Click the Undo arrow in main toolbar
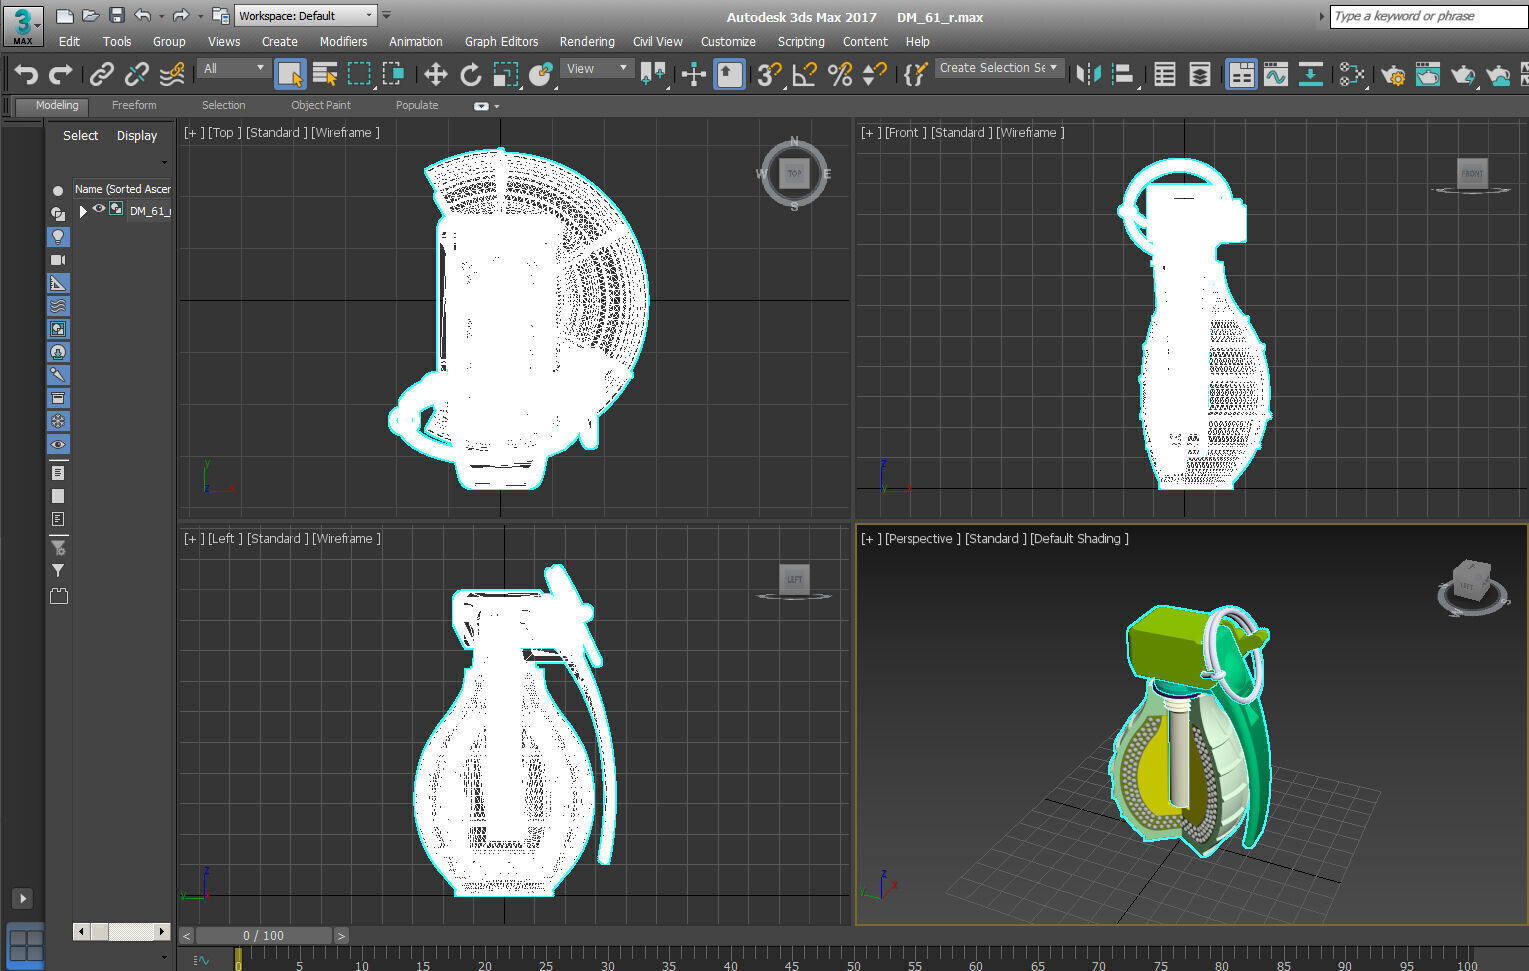1529x971 pixels. 26,74
